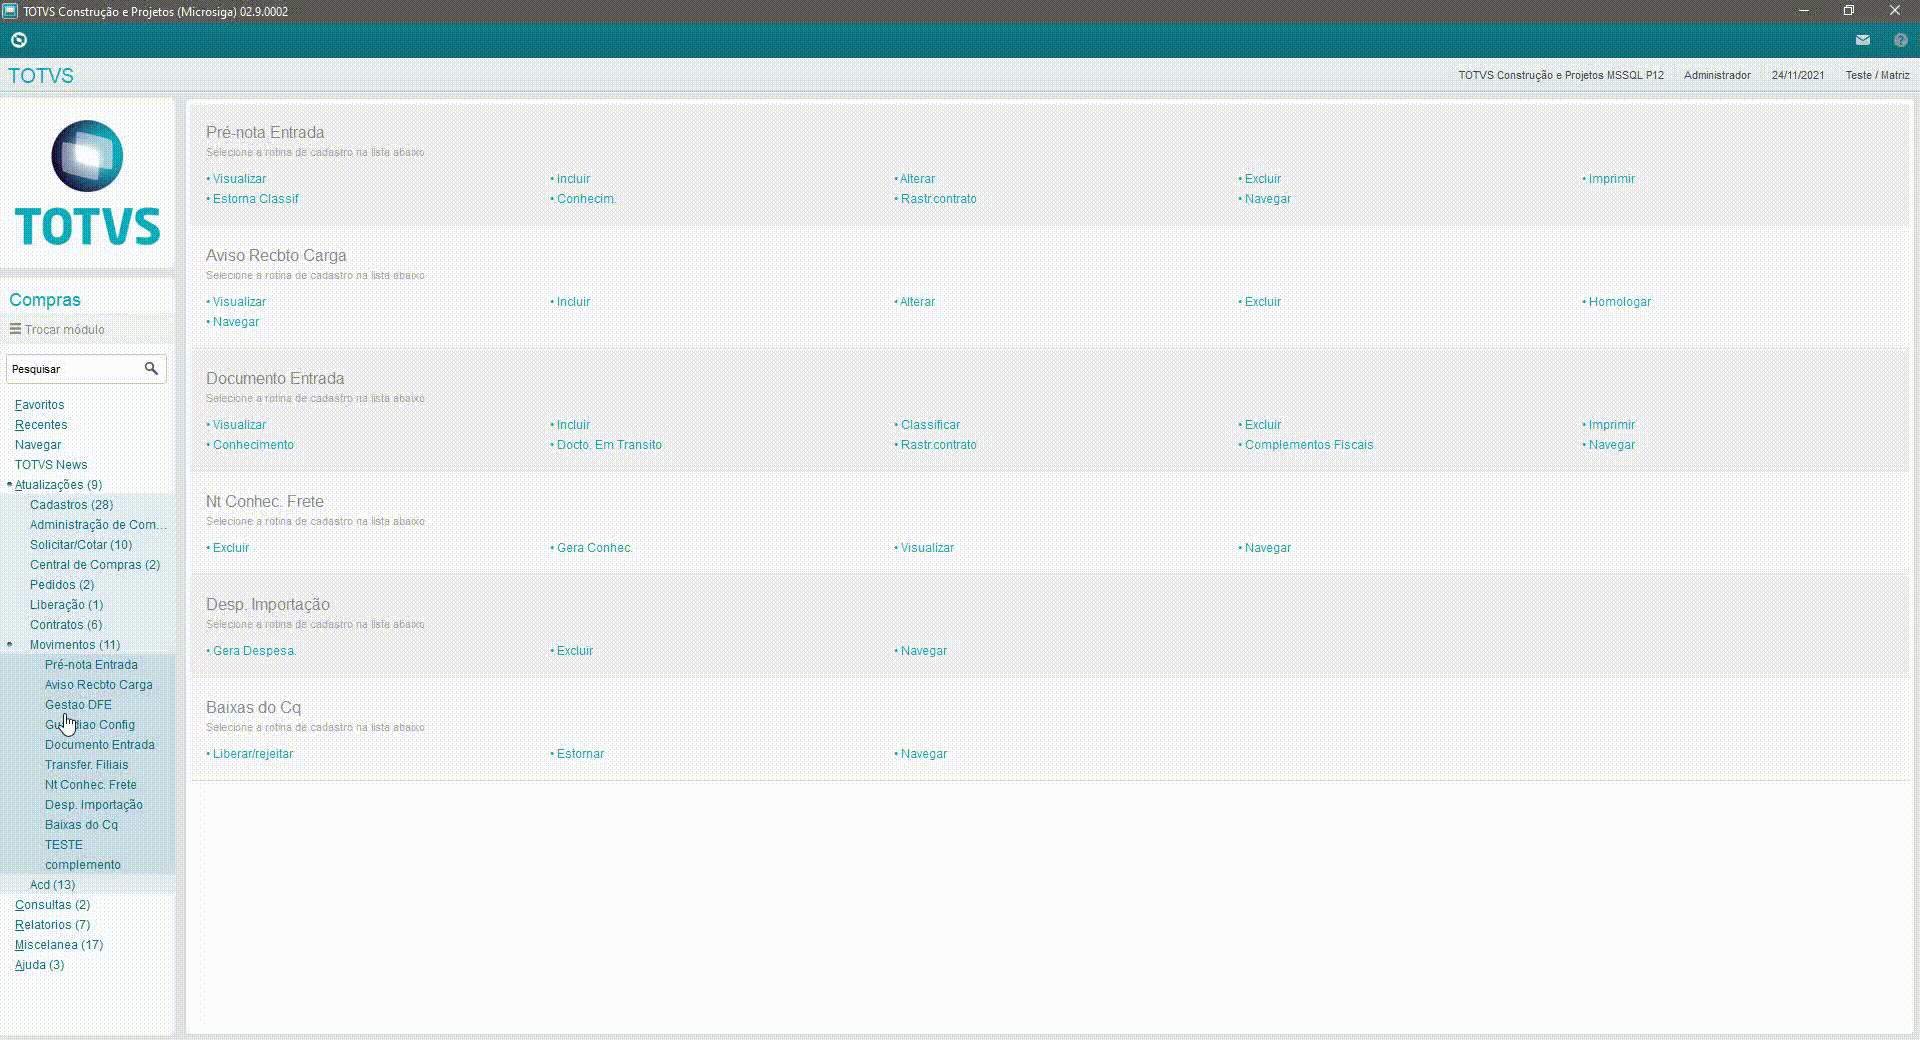The width and height of the screenshot is (1920, 1040).
Task: Open Consultas (2) menu
Action: click(52, 905)
